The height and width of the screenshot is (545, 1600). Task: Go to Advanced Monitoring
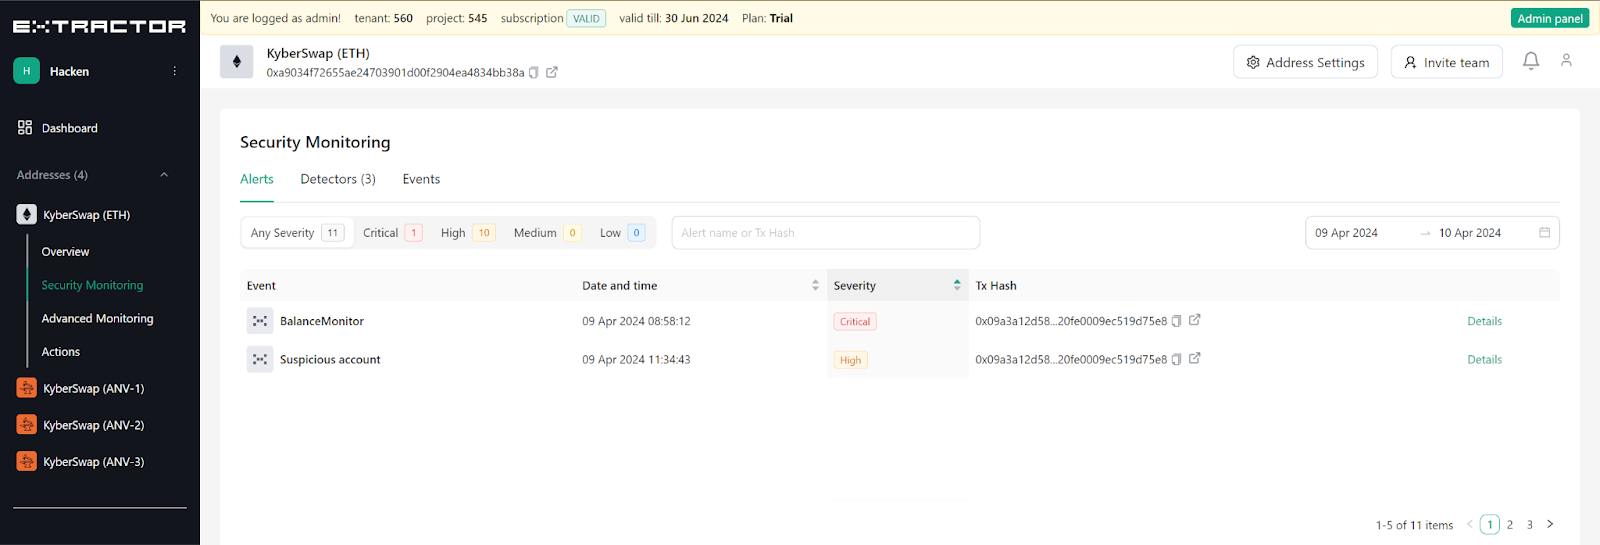pyautogui.click(x=97, y=318)
